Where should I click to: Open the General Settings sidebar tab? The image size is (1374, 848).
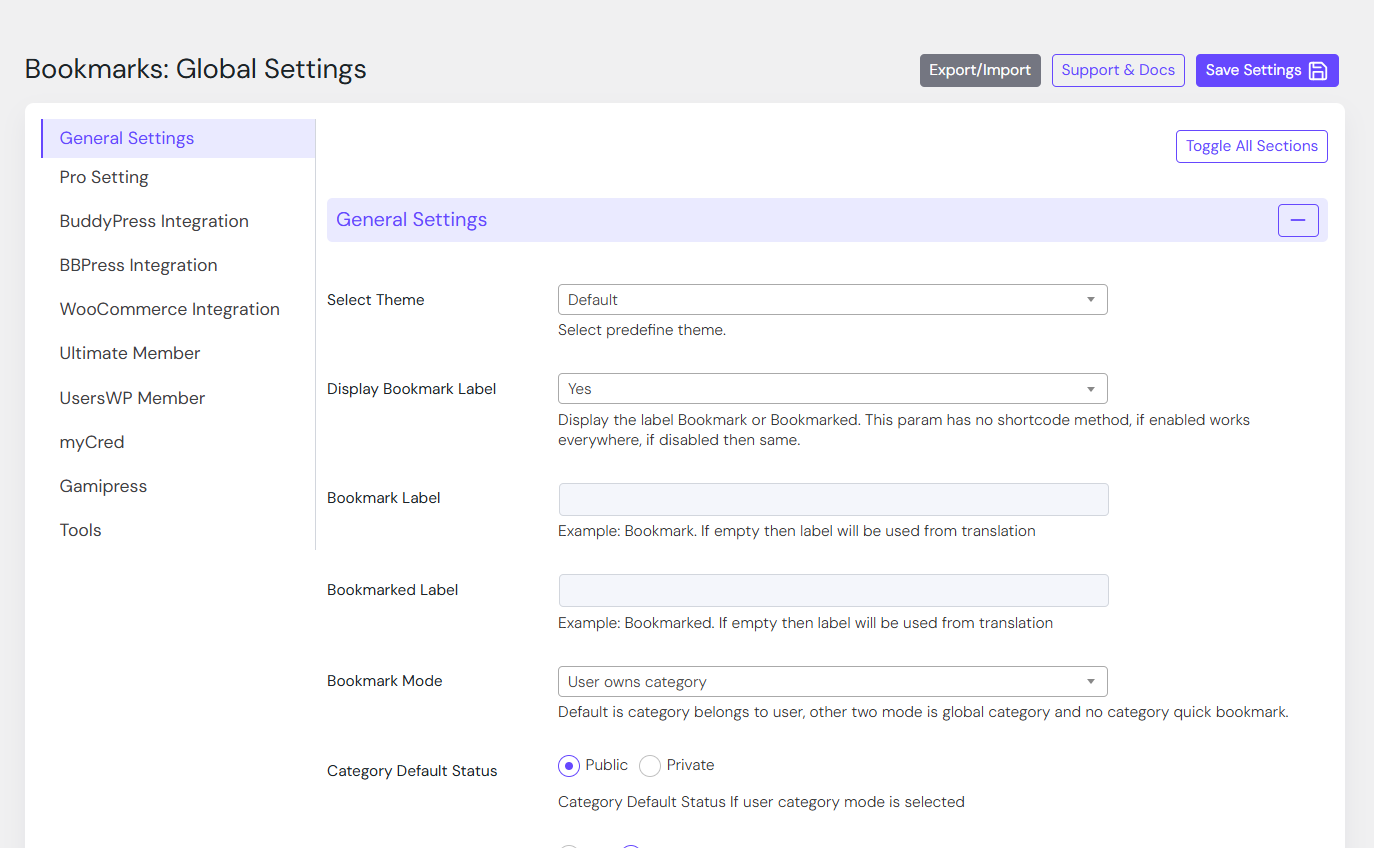[x=178, y=138]
